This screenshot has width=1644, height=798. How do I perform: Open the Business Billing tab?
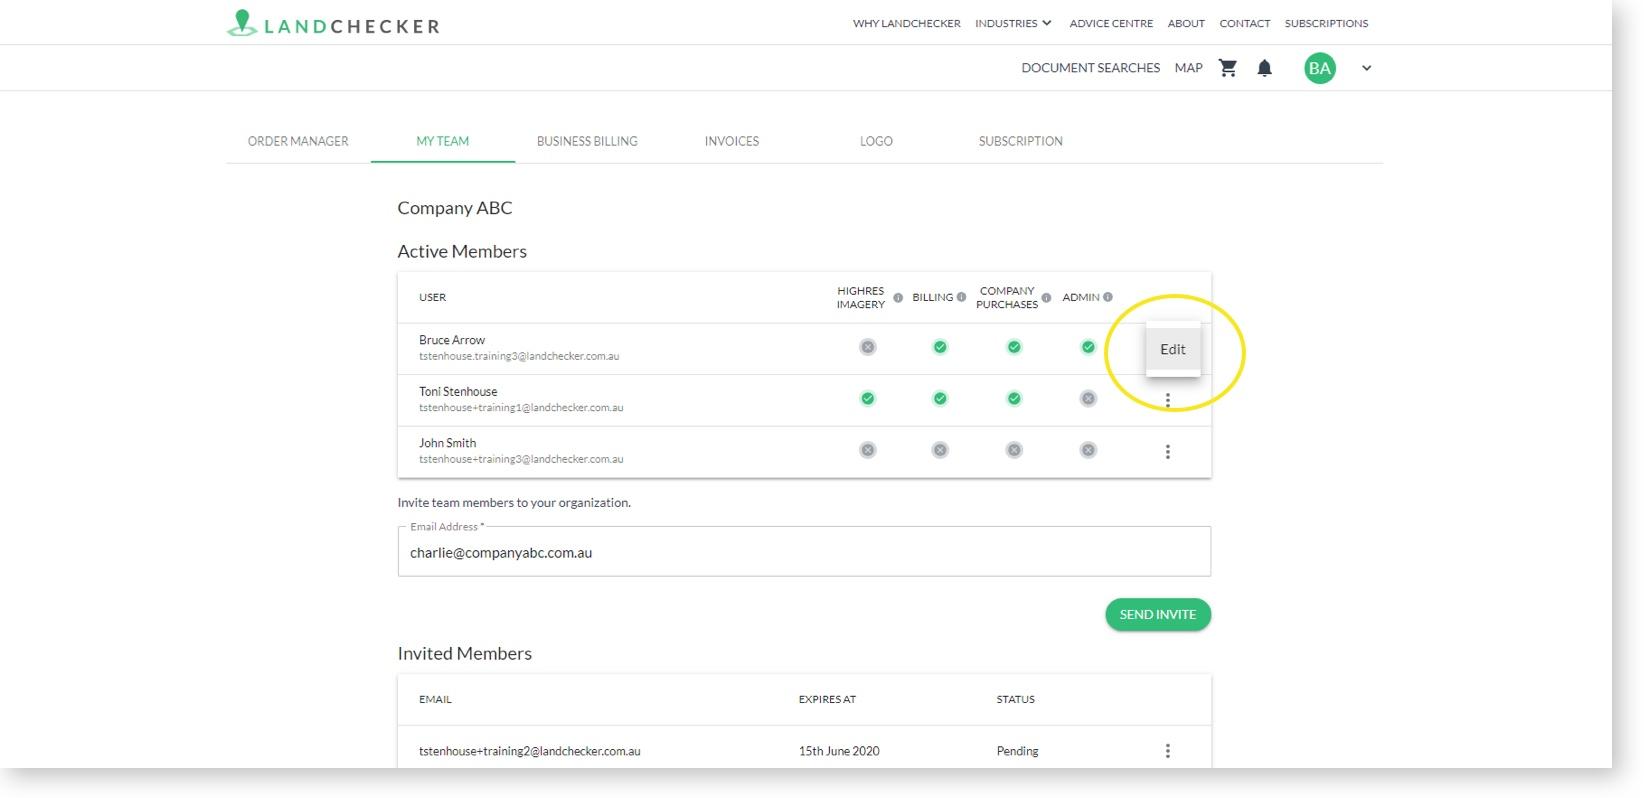pyautogui.click(x=587, y=141)
